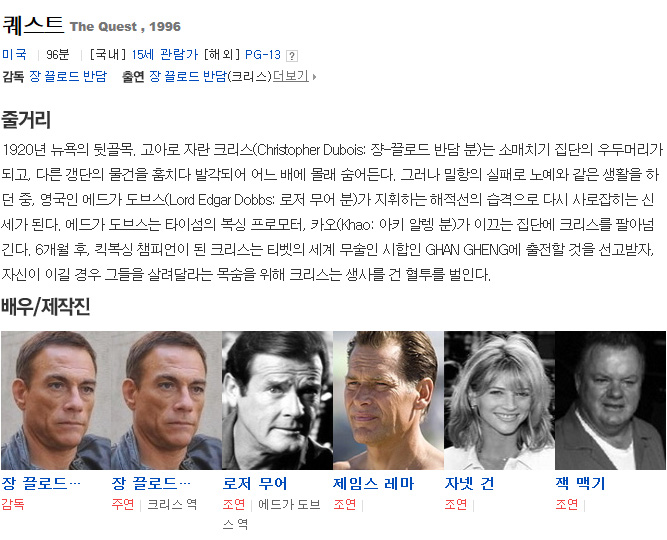Expand cast list via 더보기 arrow
The height and width of the screenshot is (540, 667).
314,77
